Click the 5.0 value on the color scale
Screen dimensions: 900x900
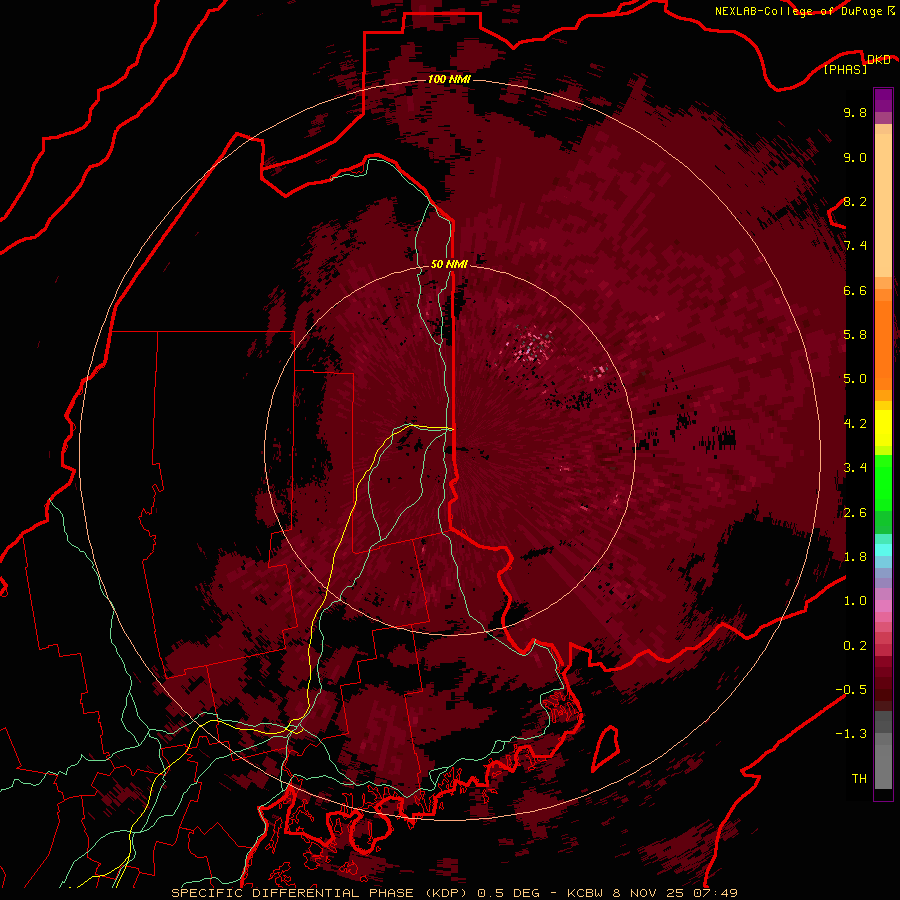pyautogui.click(x=855, y=379)
